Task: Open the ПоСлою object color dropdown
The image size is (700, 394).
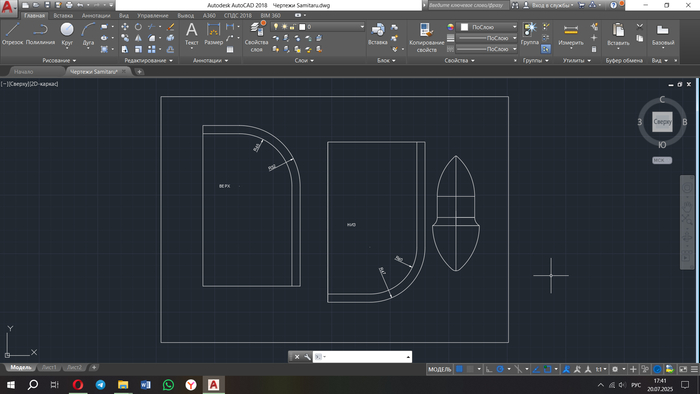Action: coord(488,27)
